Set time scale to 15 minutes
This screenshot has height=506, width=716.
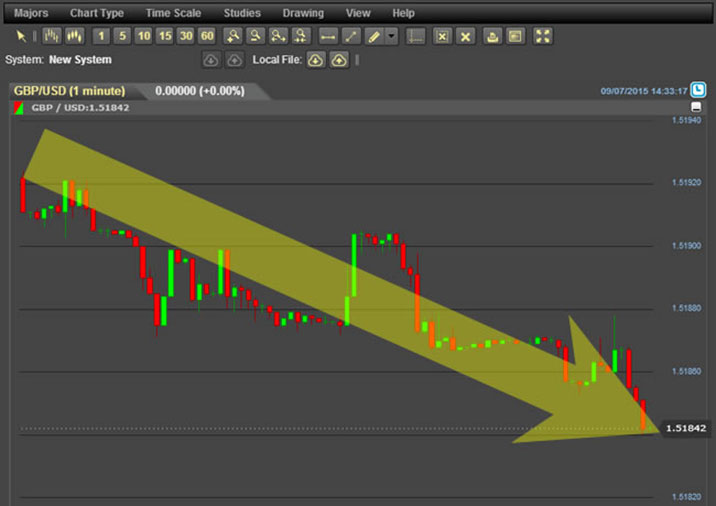pyautogui.click(x=165, y=36)
